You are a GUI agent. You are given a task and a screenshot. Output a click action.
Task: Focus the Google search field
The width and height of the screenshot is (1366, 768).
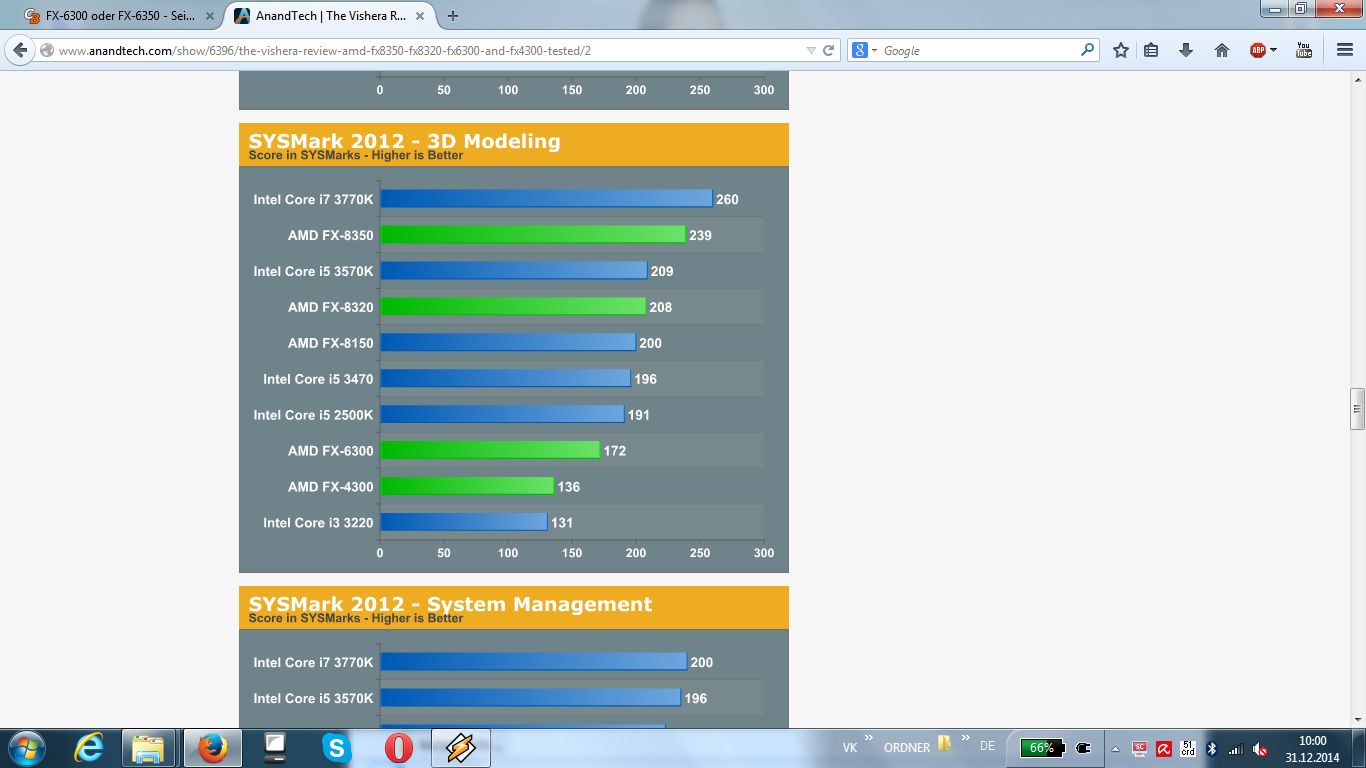[x=980, y=50]
